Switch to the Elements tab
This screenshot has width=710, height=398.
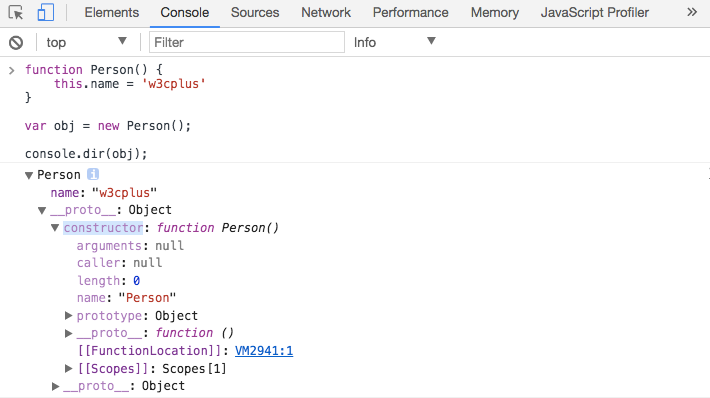point(111,13)
